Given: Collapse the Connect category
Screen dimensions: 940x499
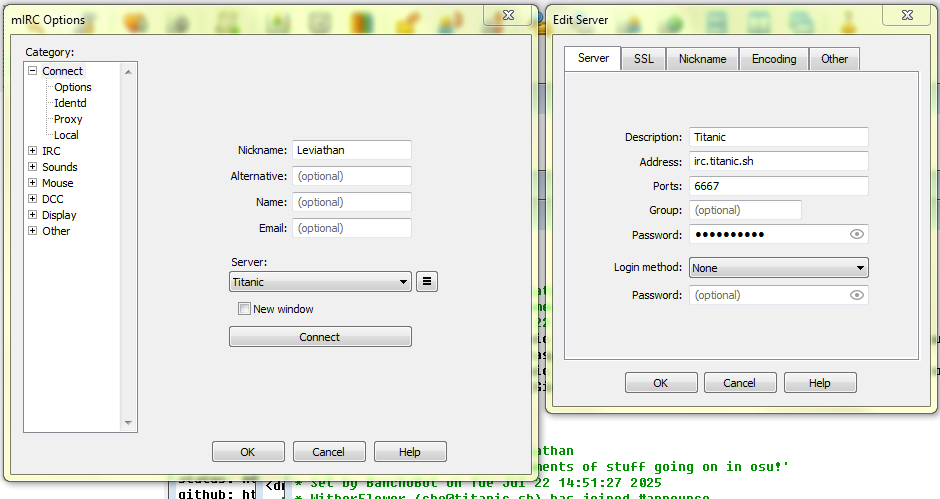Looking at the screenshot, I should pos(33,71).
